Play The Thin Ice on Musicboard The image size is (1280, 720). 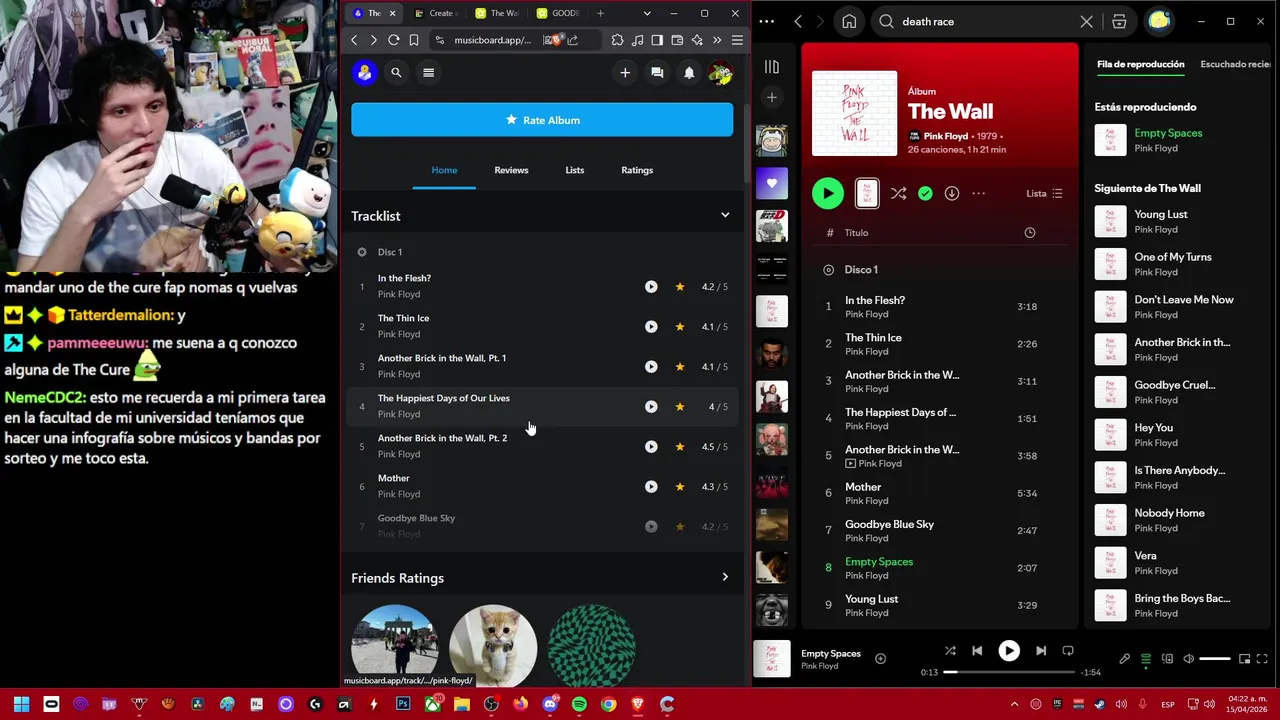click(x=651, y=326)
